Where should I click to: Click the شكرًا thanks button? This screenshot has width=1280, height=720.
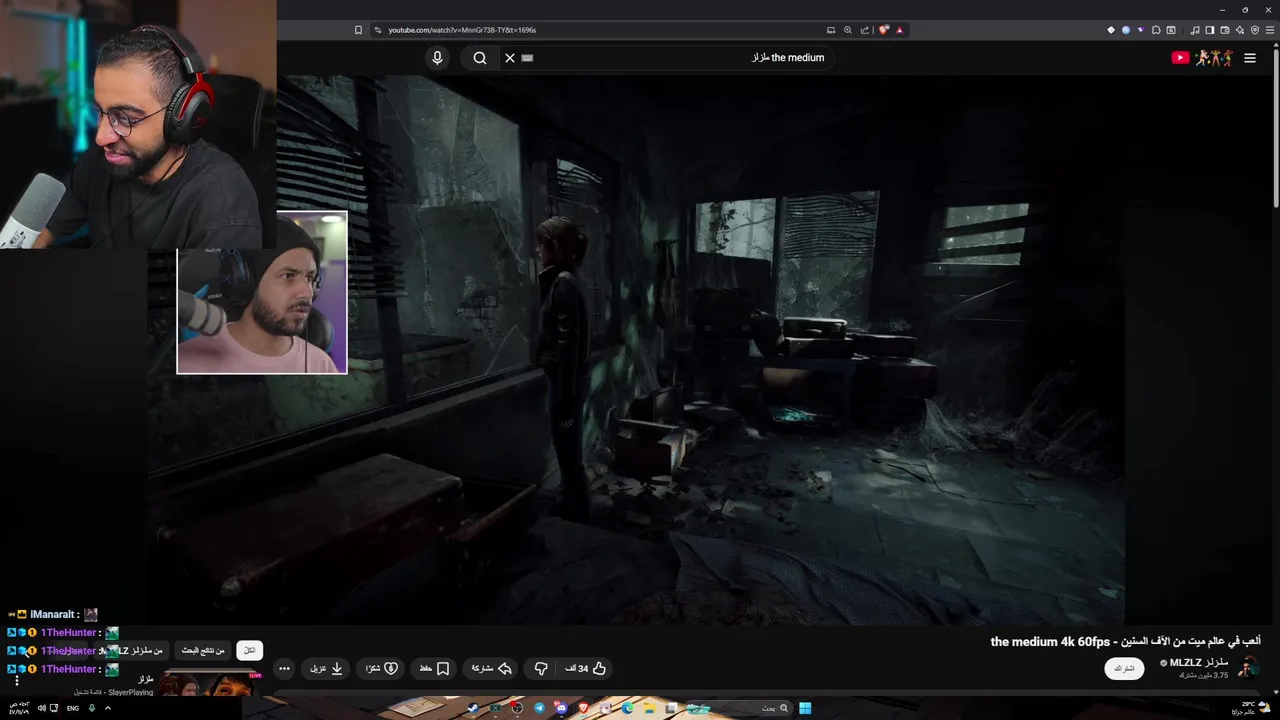tap(382, 669)
